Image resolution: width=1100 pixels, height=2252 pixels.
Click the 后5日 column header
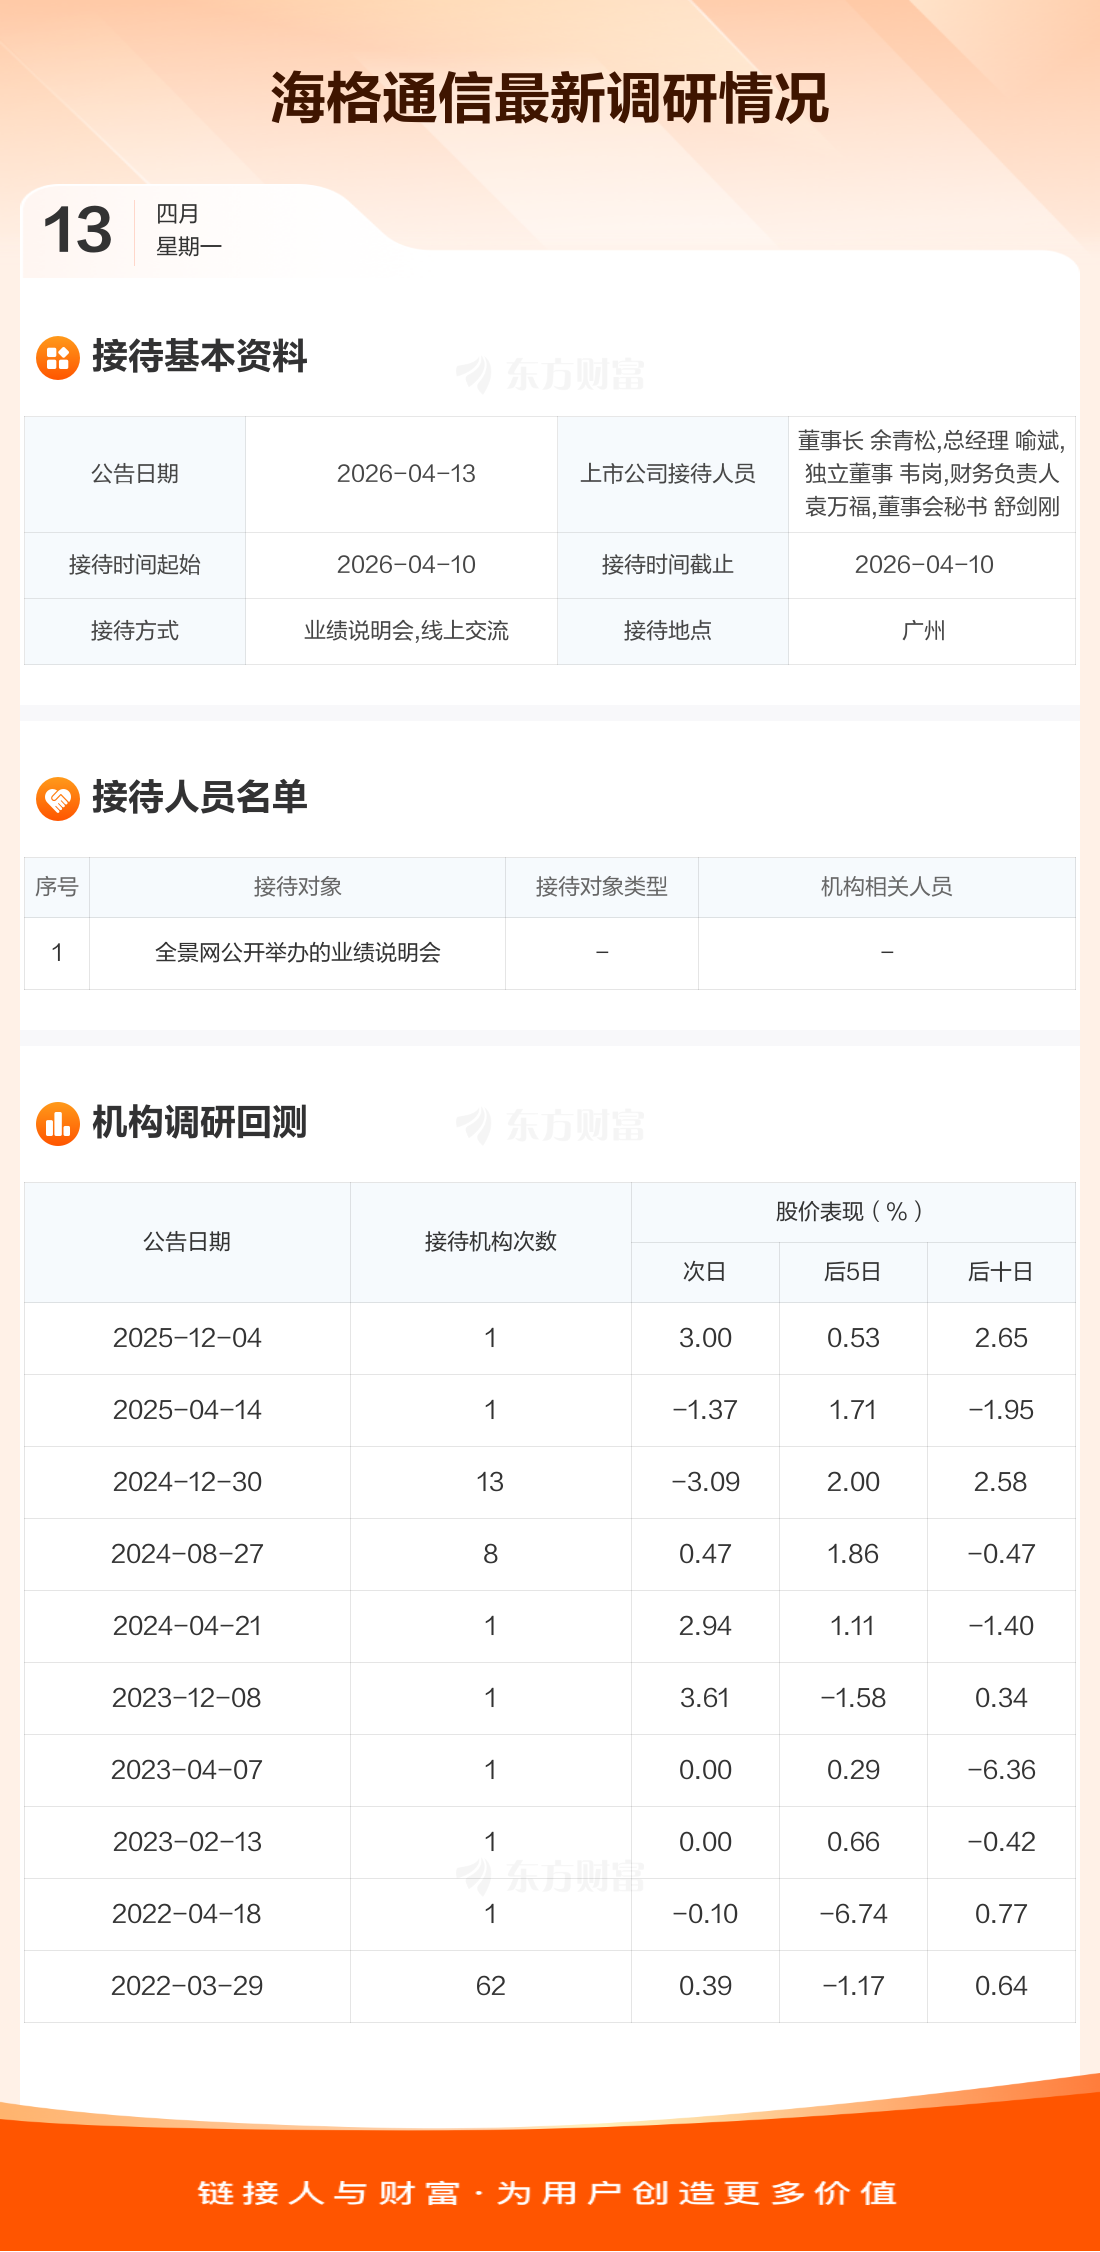(852, 1272)
